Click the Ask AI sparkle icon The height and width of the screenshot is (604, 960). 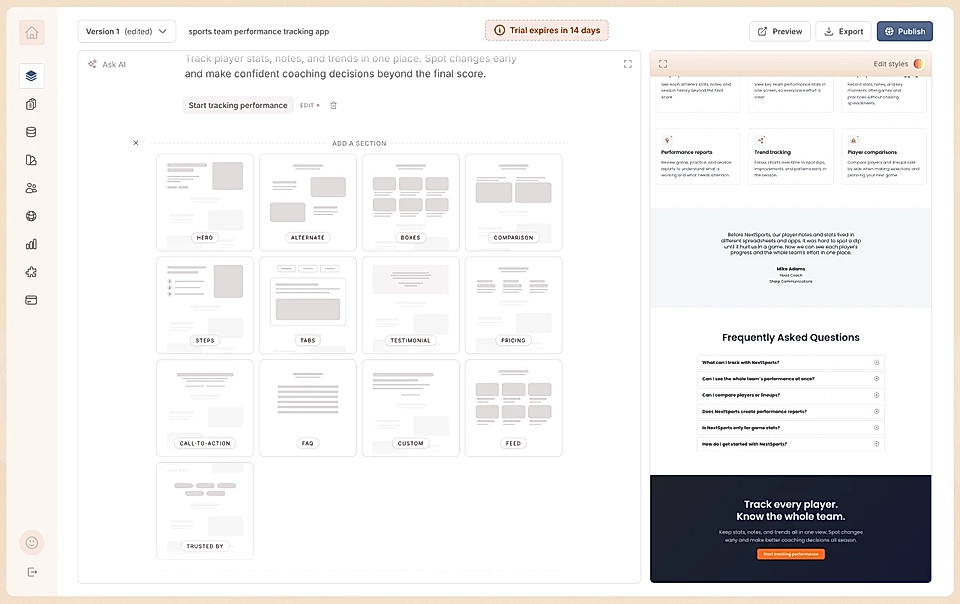click(92, 64)
